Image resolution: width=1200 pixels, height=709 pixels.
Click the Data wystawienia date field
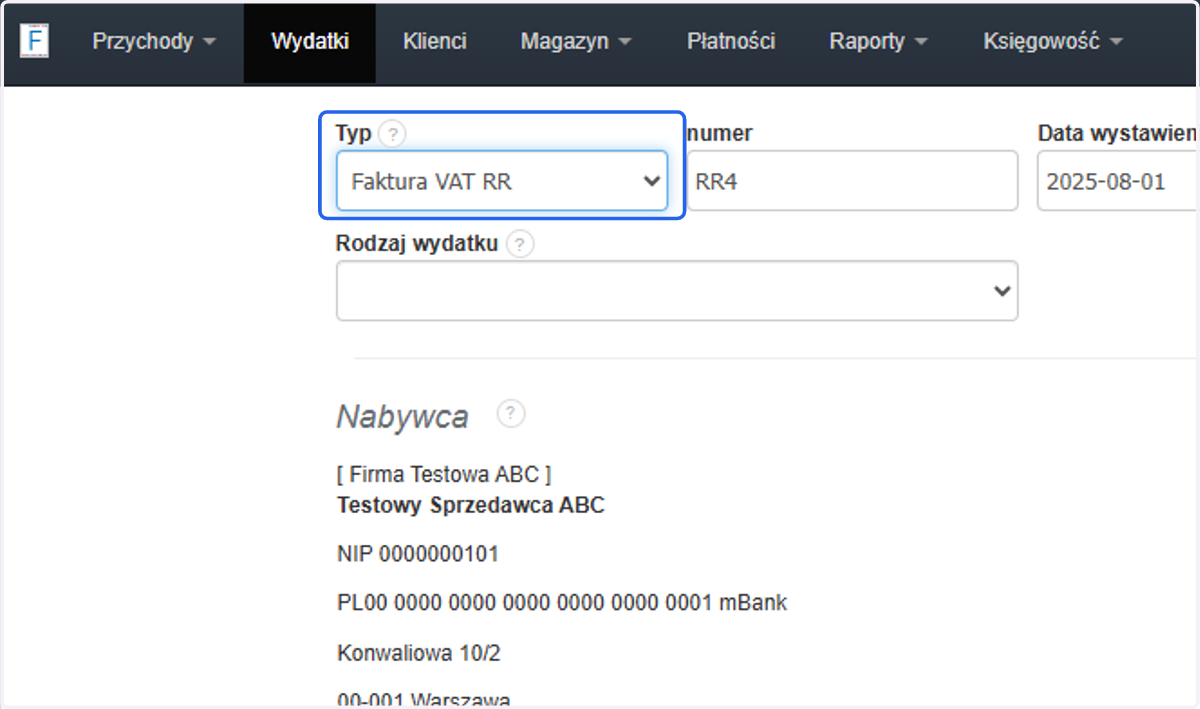(x=1118, y=181)
